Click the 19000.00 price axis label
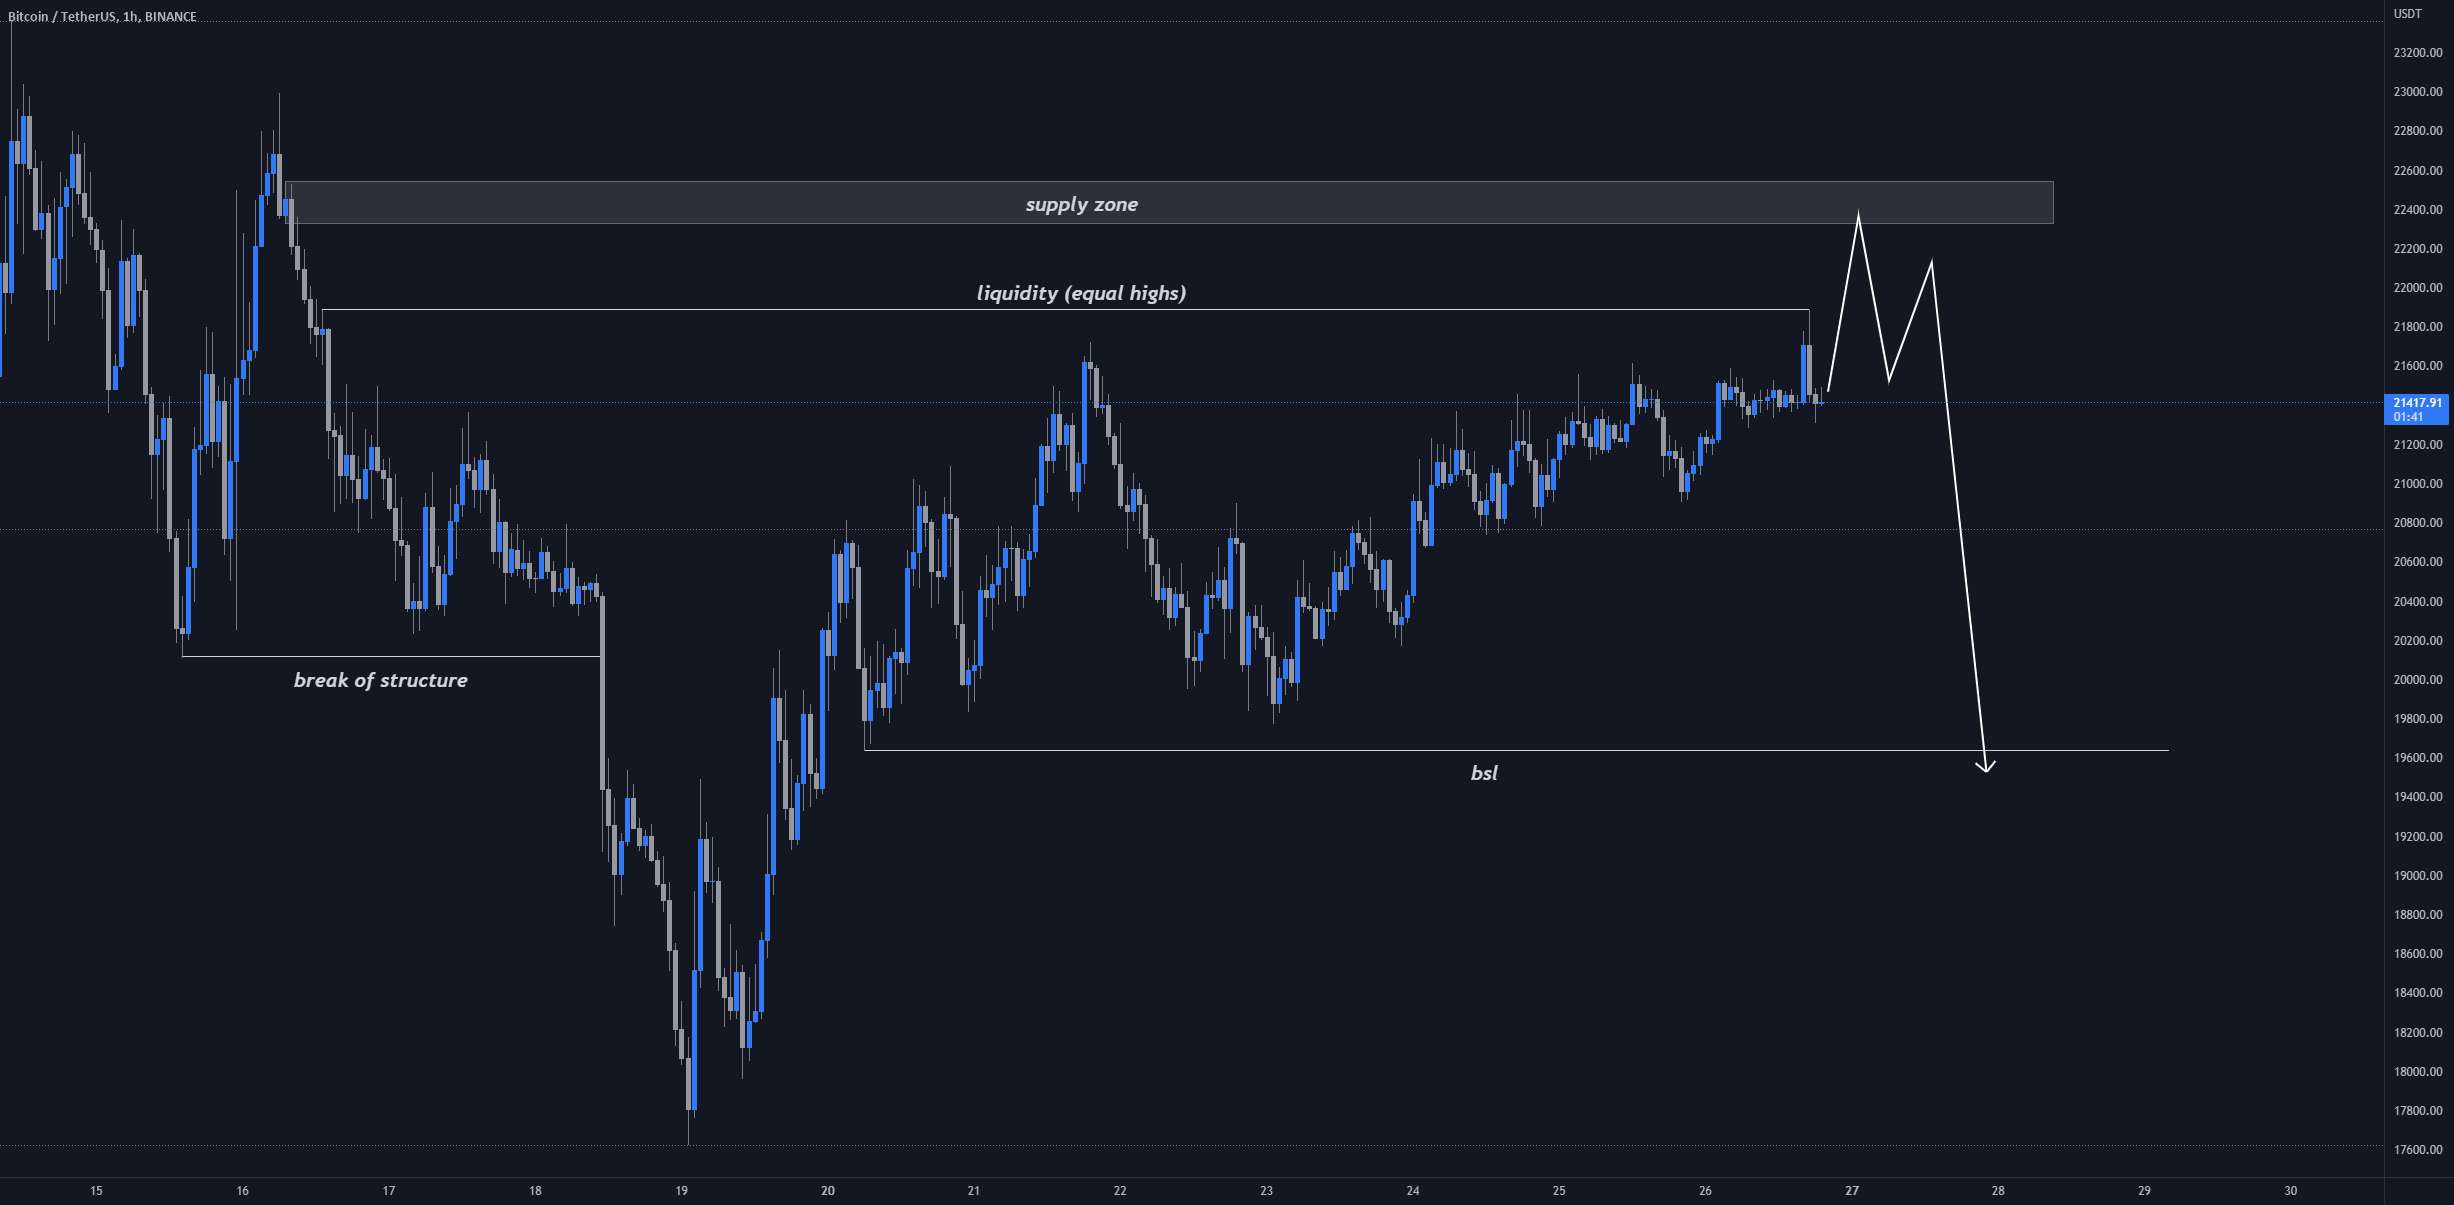This screenshot has height=1205, width=2454. (x=2418, y=876)
